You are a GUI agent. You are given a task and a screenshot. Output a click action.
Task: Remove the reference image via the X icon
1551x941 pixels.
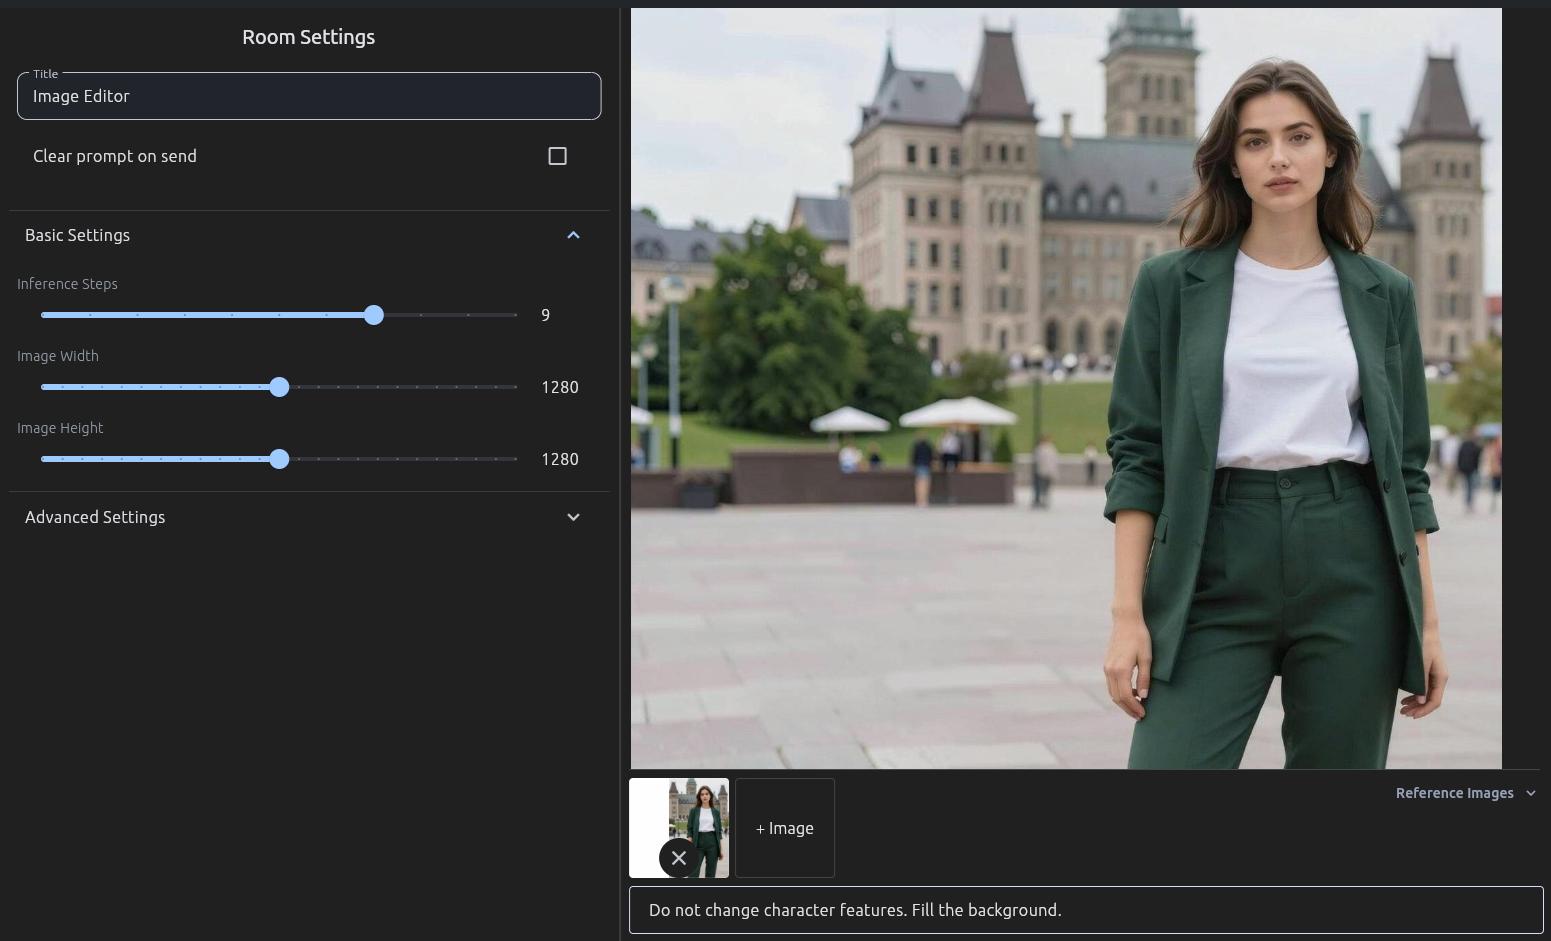point(679,858)
